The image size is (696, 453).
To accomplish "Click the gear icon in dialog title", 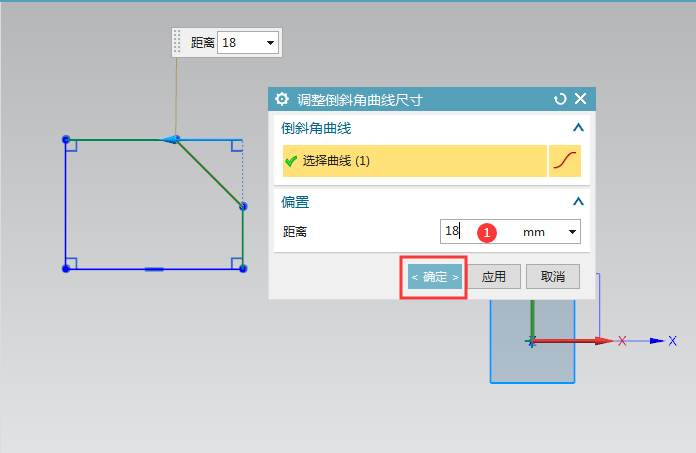I will pos(282,99).
